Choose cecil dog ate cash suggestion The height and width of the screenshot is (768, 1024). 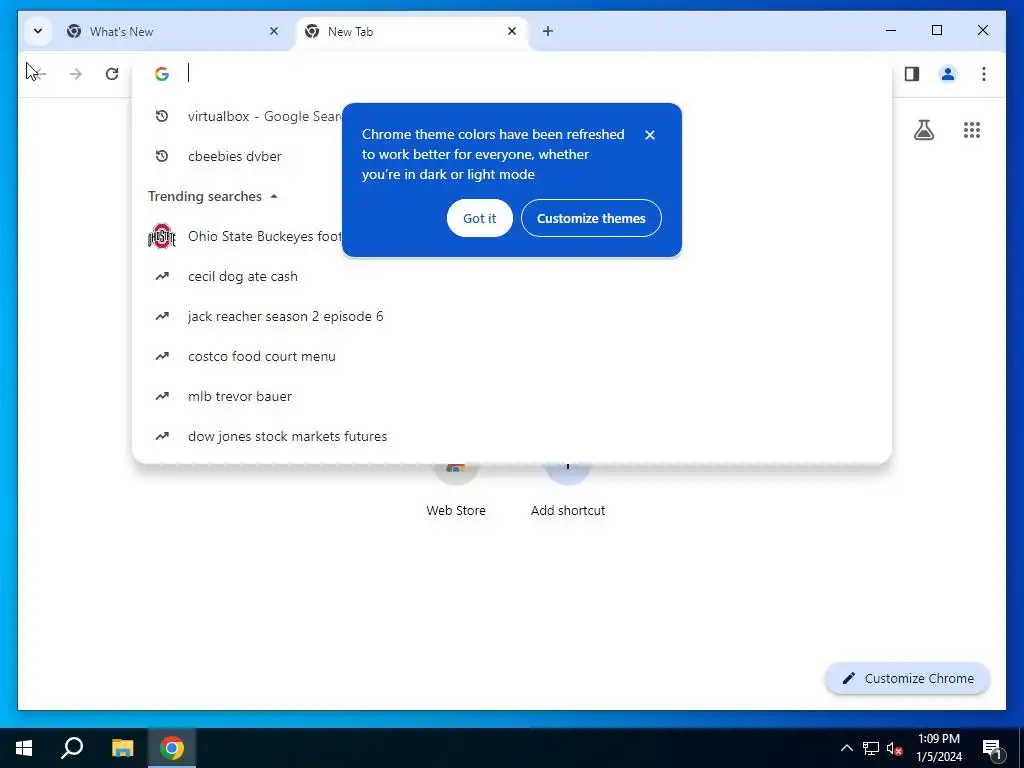[511, 276]
